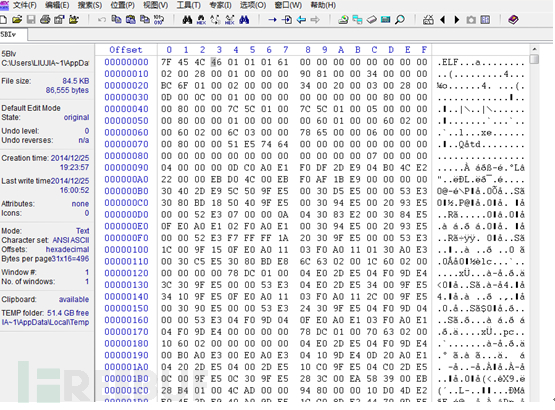Click the State original value
Image resolution: width=555 pixels, height=410 pixels.
[76, 117]
